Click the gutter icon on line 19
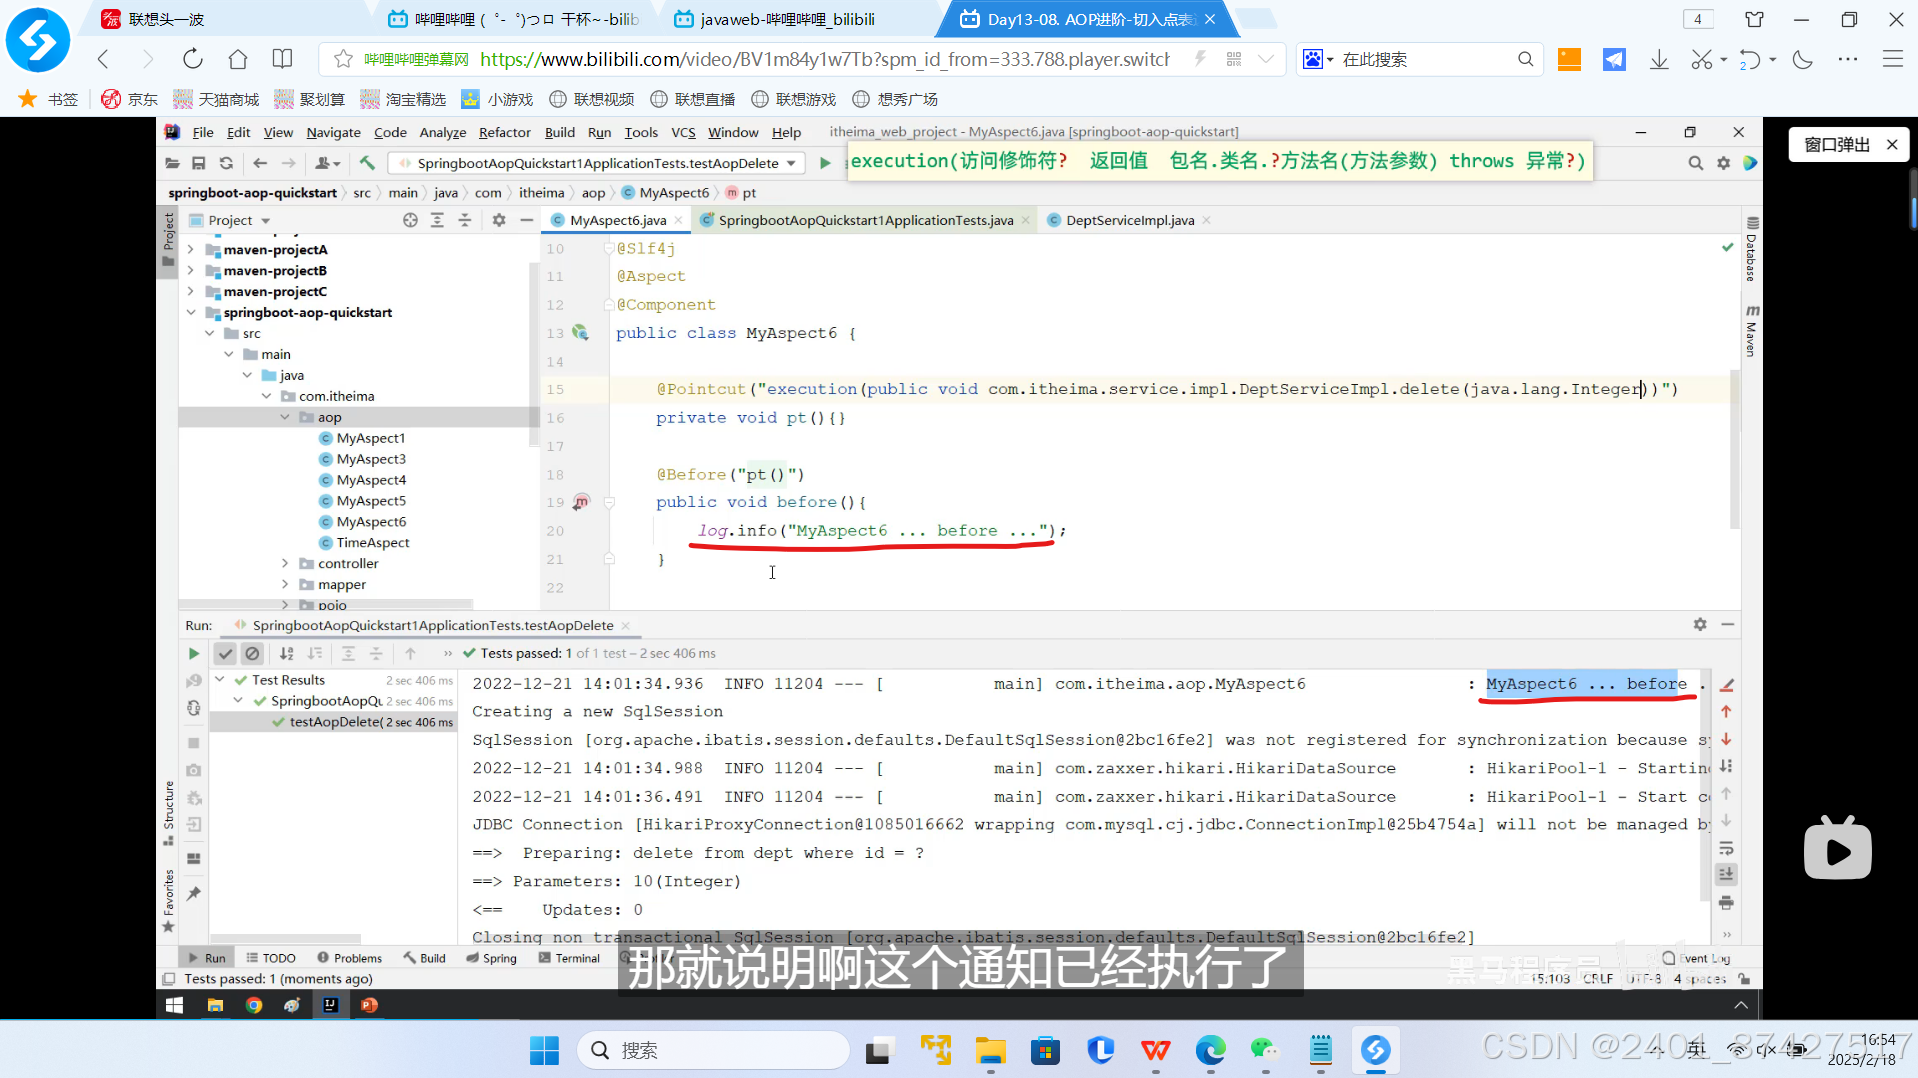The width and height of the screenshot is (1918, 1078). click(581, 502)
